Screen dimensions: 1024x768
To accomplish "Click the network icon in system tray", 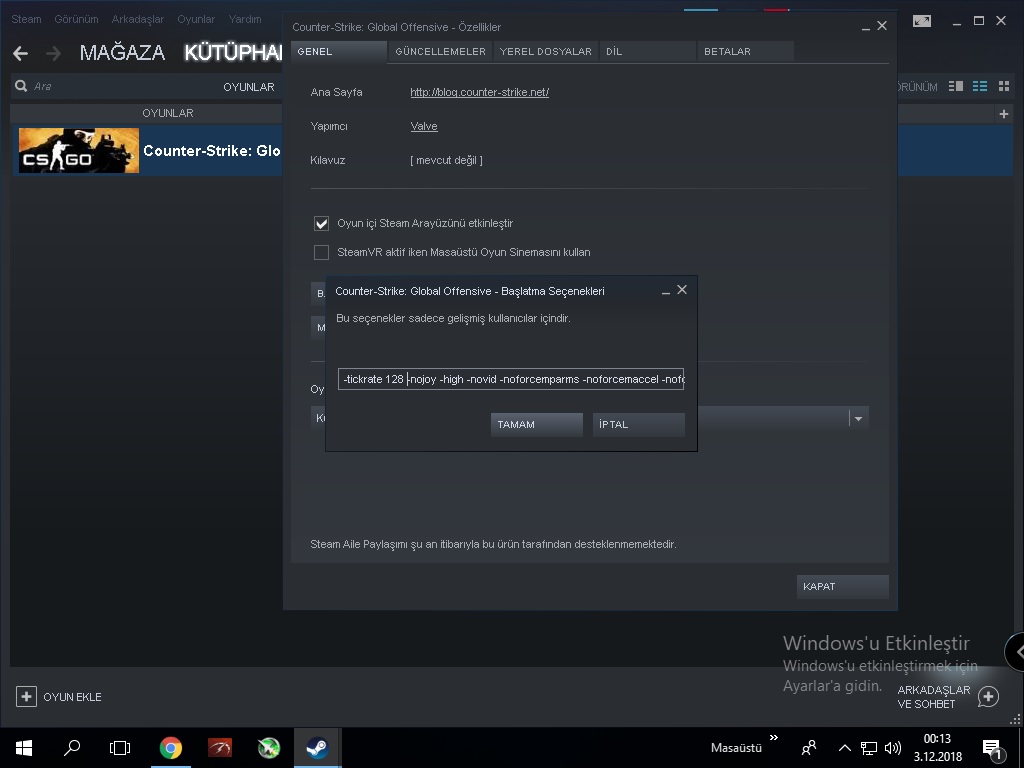I will pyautogui.click(x=869, y=748).
